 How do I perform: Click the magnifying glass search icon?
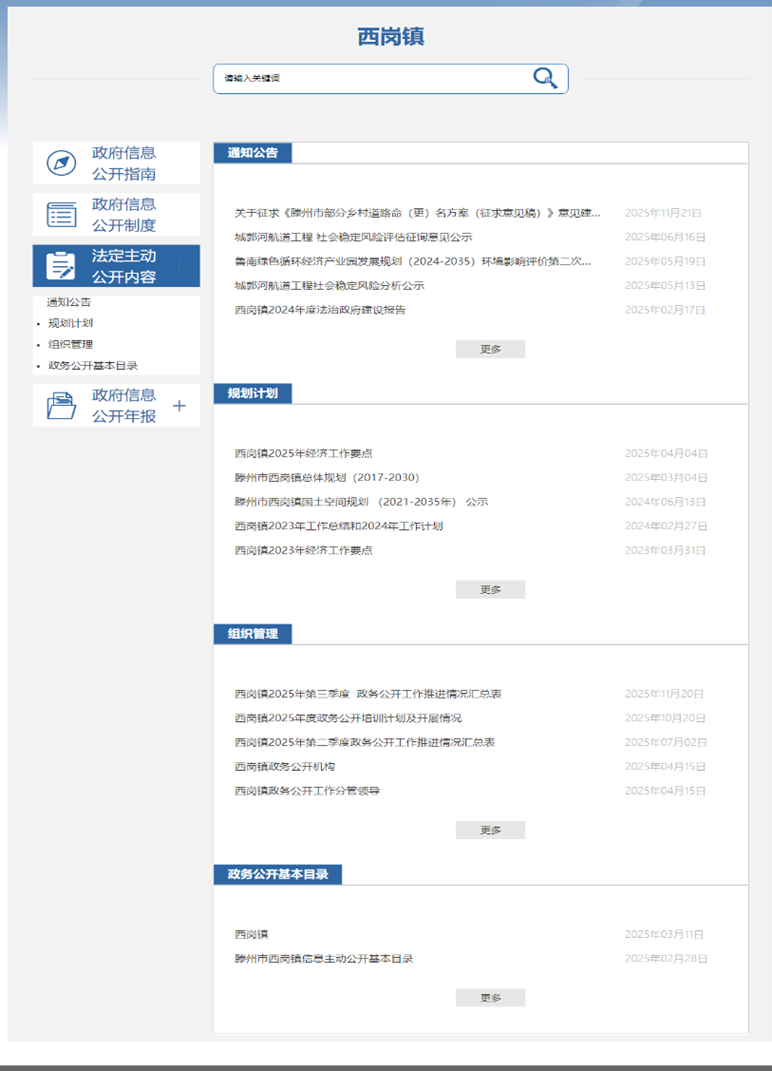(544, 78)
